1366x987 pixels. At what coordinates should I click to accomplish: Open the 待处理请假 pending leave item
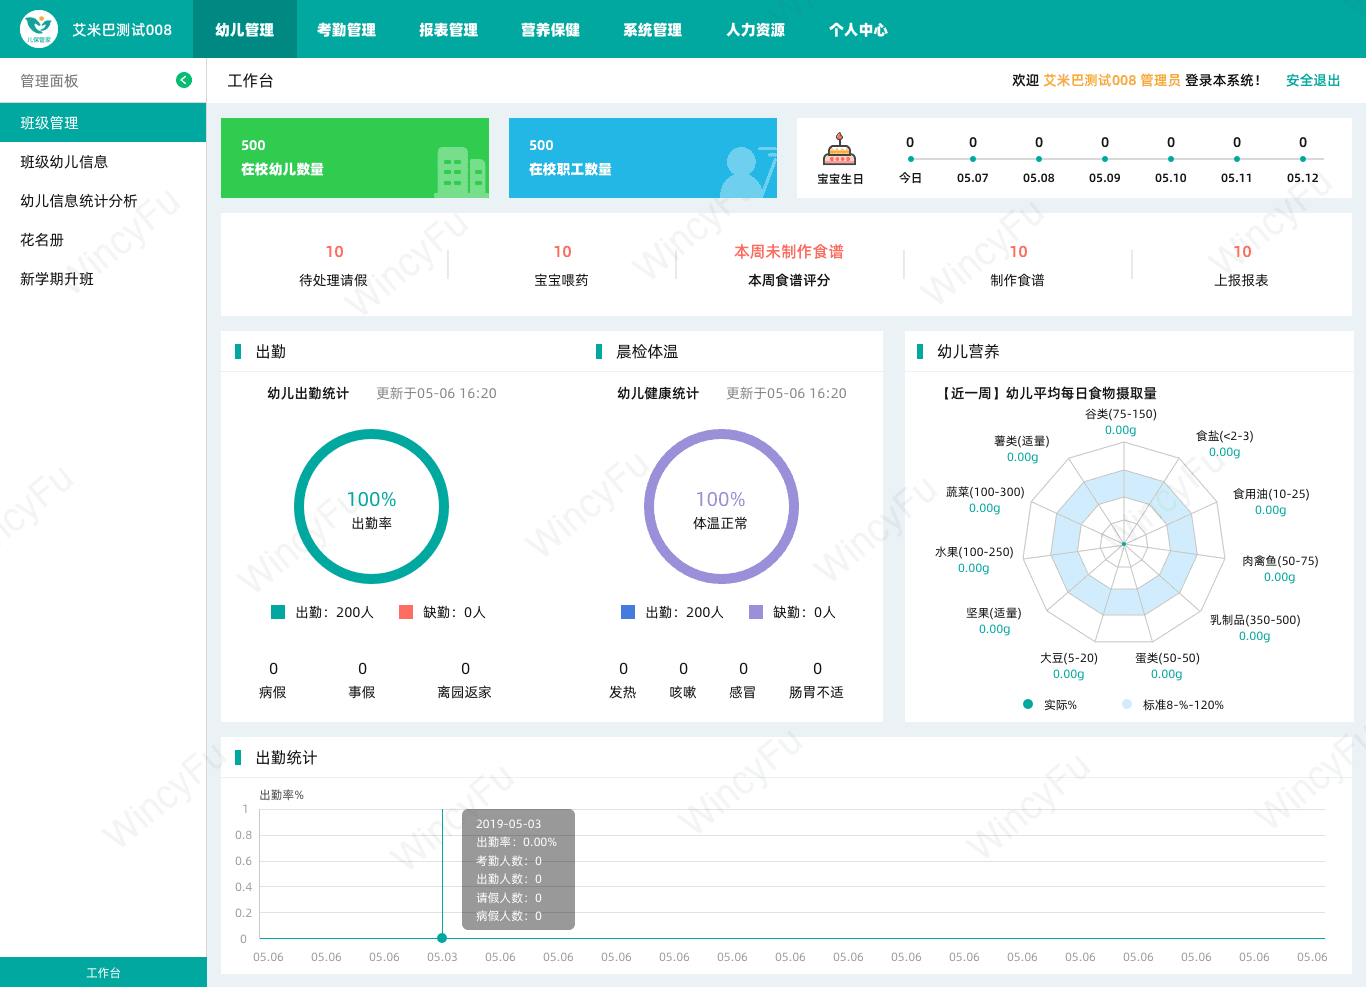point(334,265)
